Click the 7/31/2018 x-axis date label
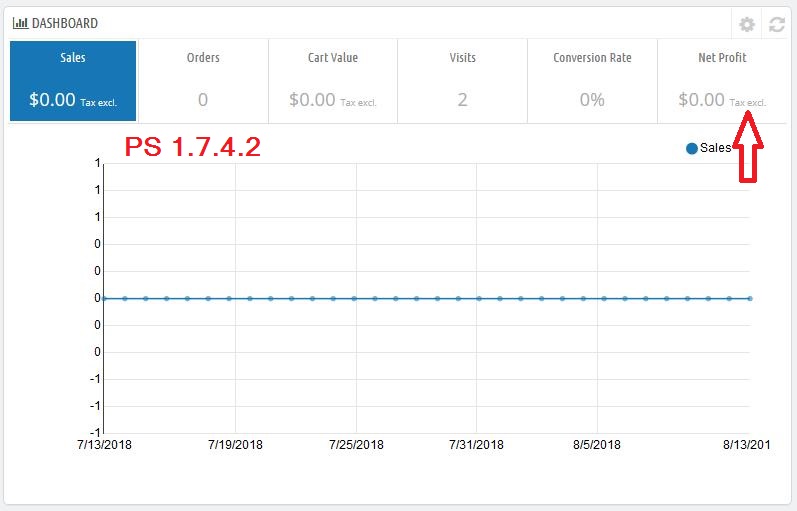This screenshot has height=511, width=797. pyautogui.click(x=476, y=445)
